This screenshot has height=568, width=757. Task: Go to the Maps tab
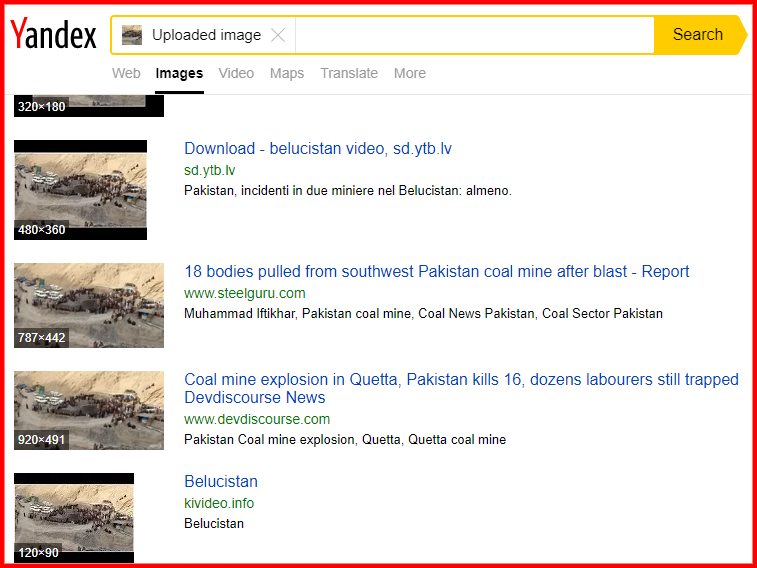287,73
